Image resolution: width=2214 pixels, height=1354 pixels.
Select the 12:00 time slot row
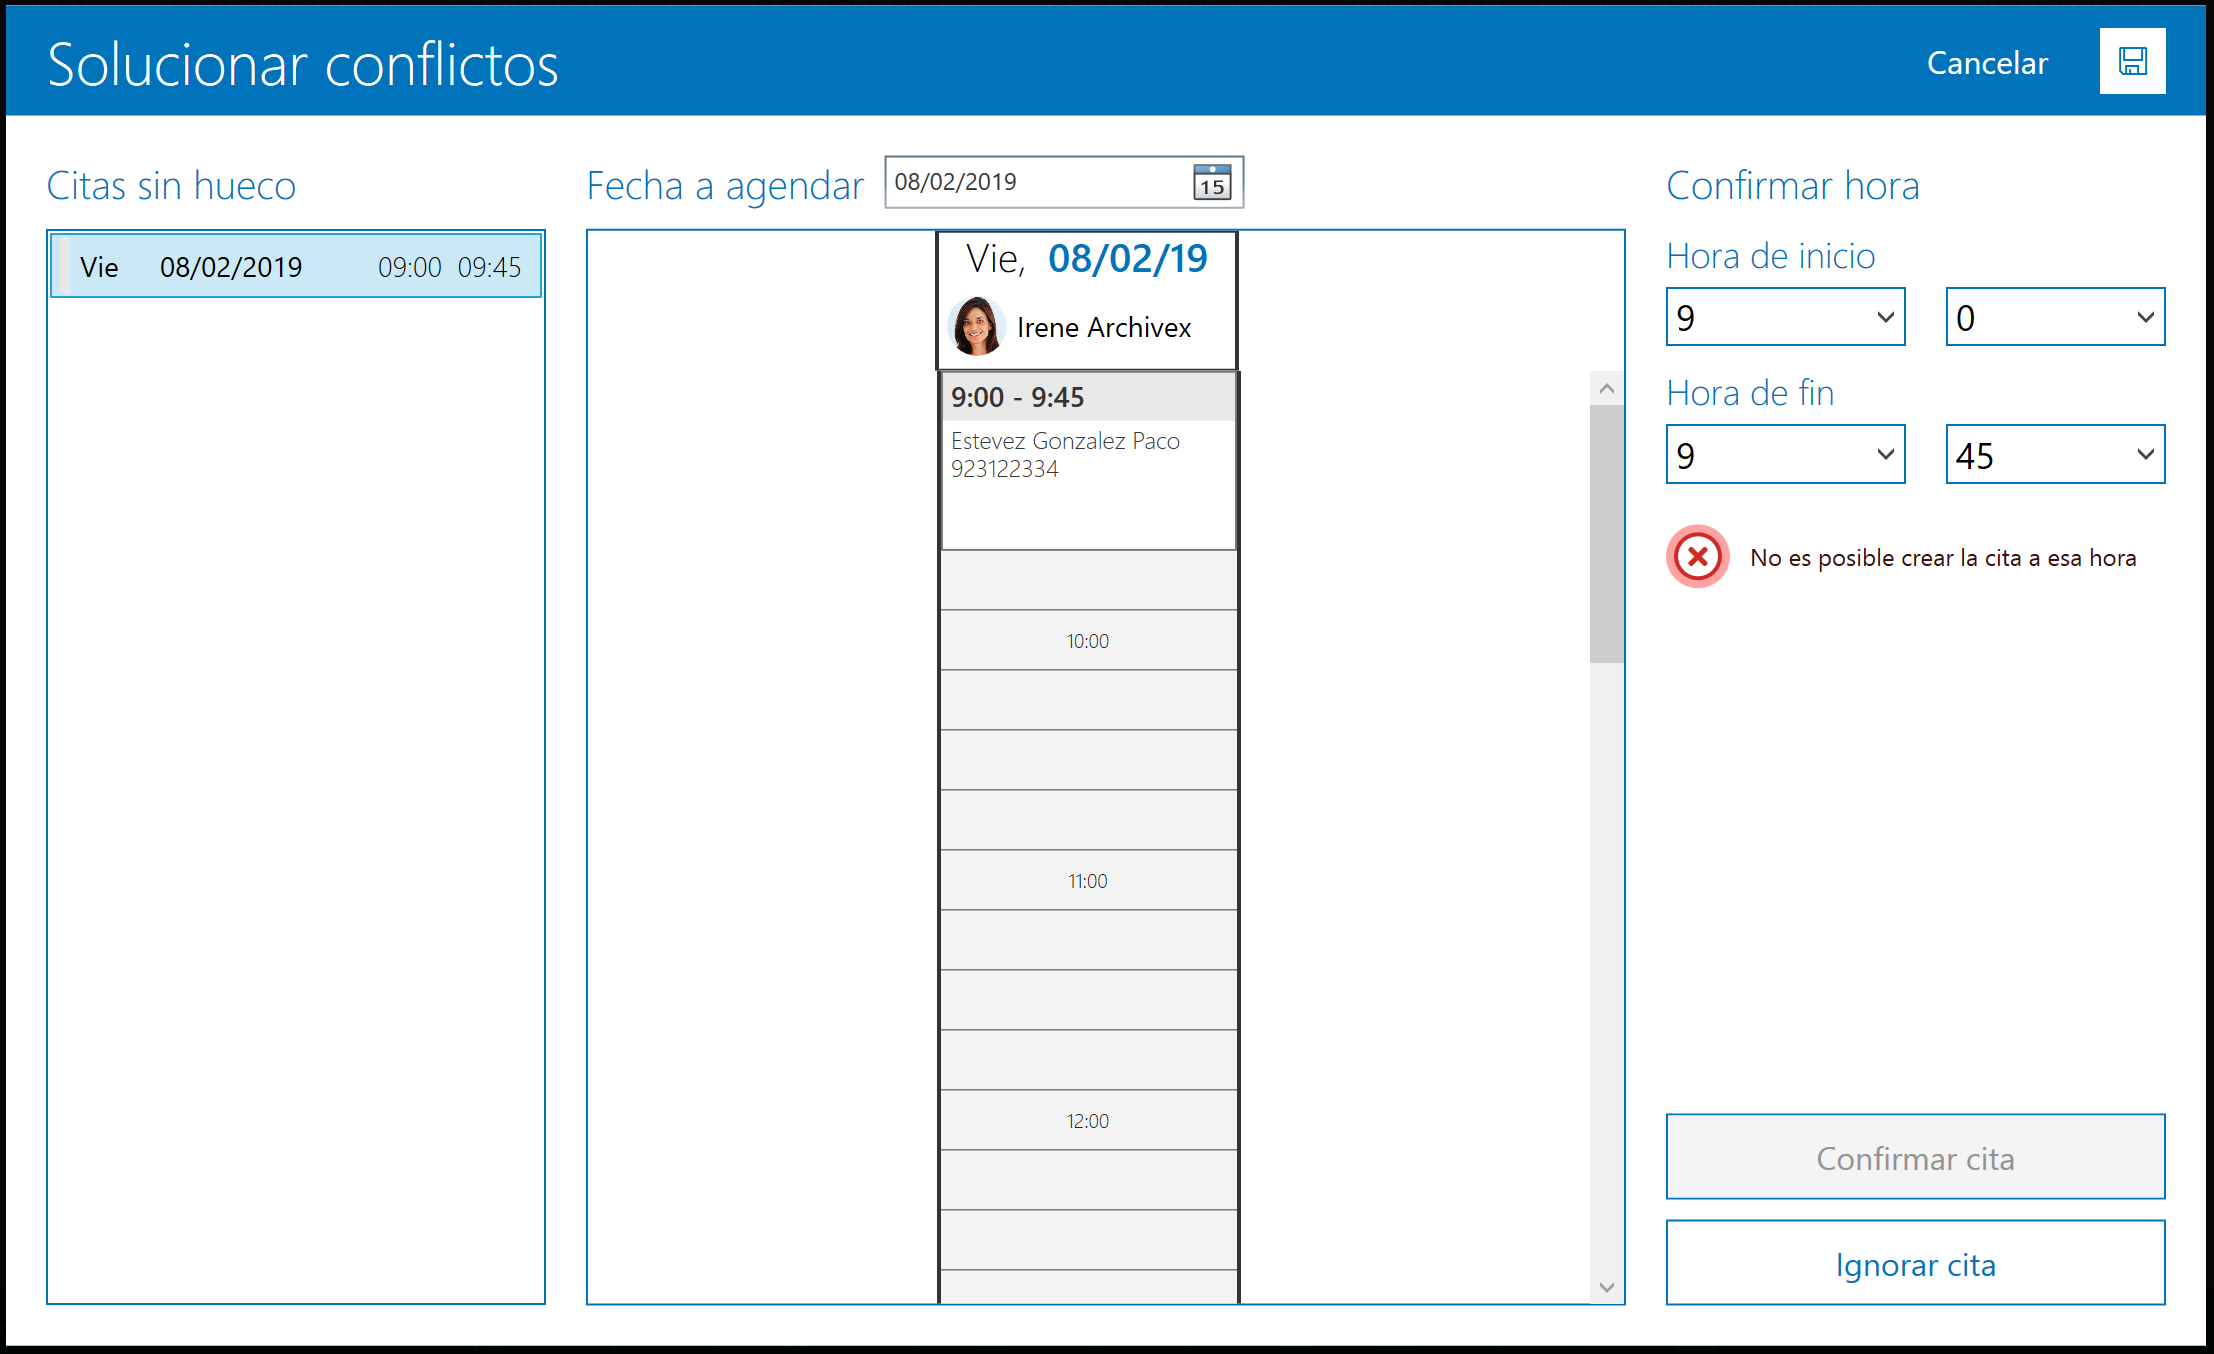coord(1088,1120)
